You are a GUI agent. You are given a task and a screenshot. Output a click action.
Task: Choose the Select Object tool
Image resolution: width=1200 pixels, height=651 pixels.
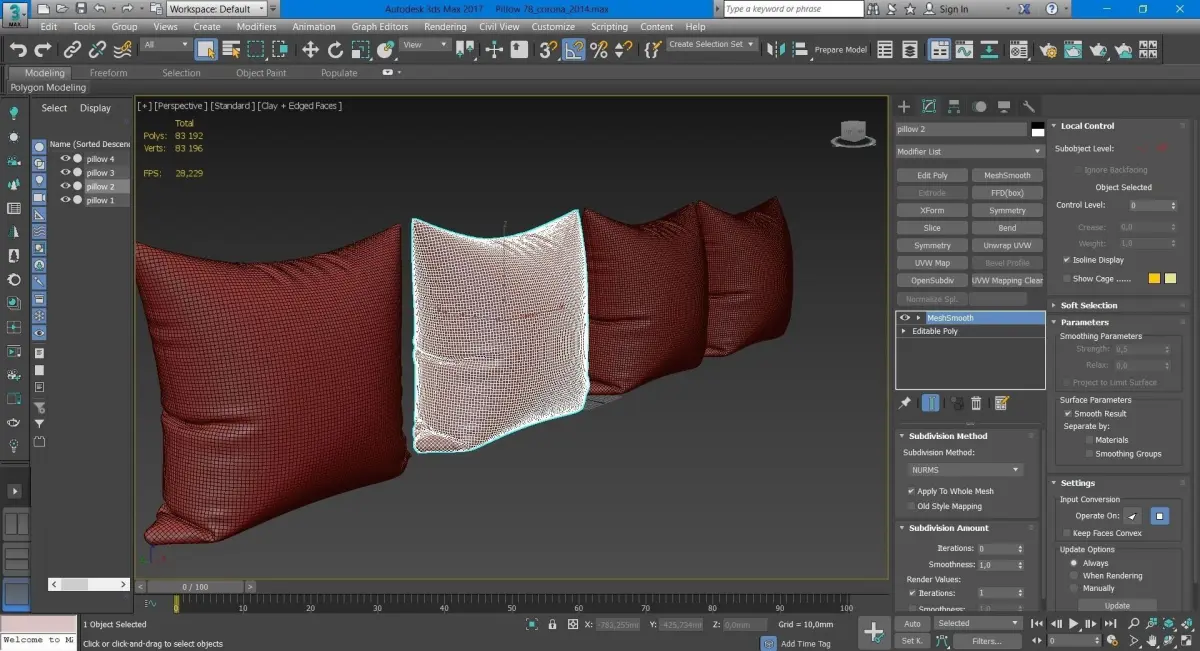pyautogui.click(x=206, y=49)
